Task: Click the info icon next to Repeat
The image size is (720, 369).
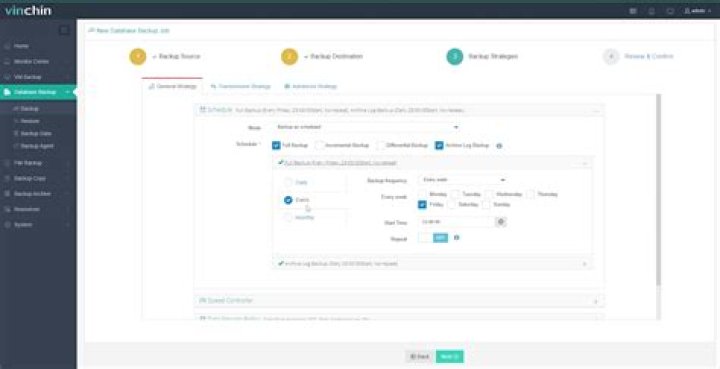Action: point(456,238)
